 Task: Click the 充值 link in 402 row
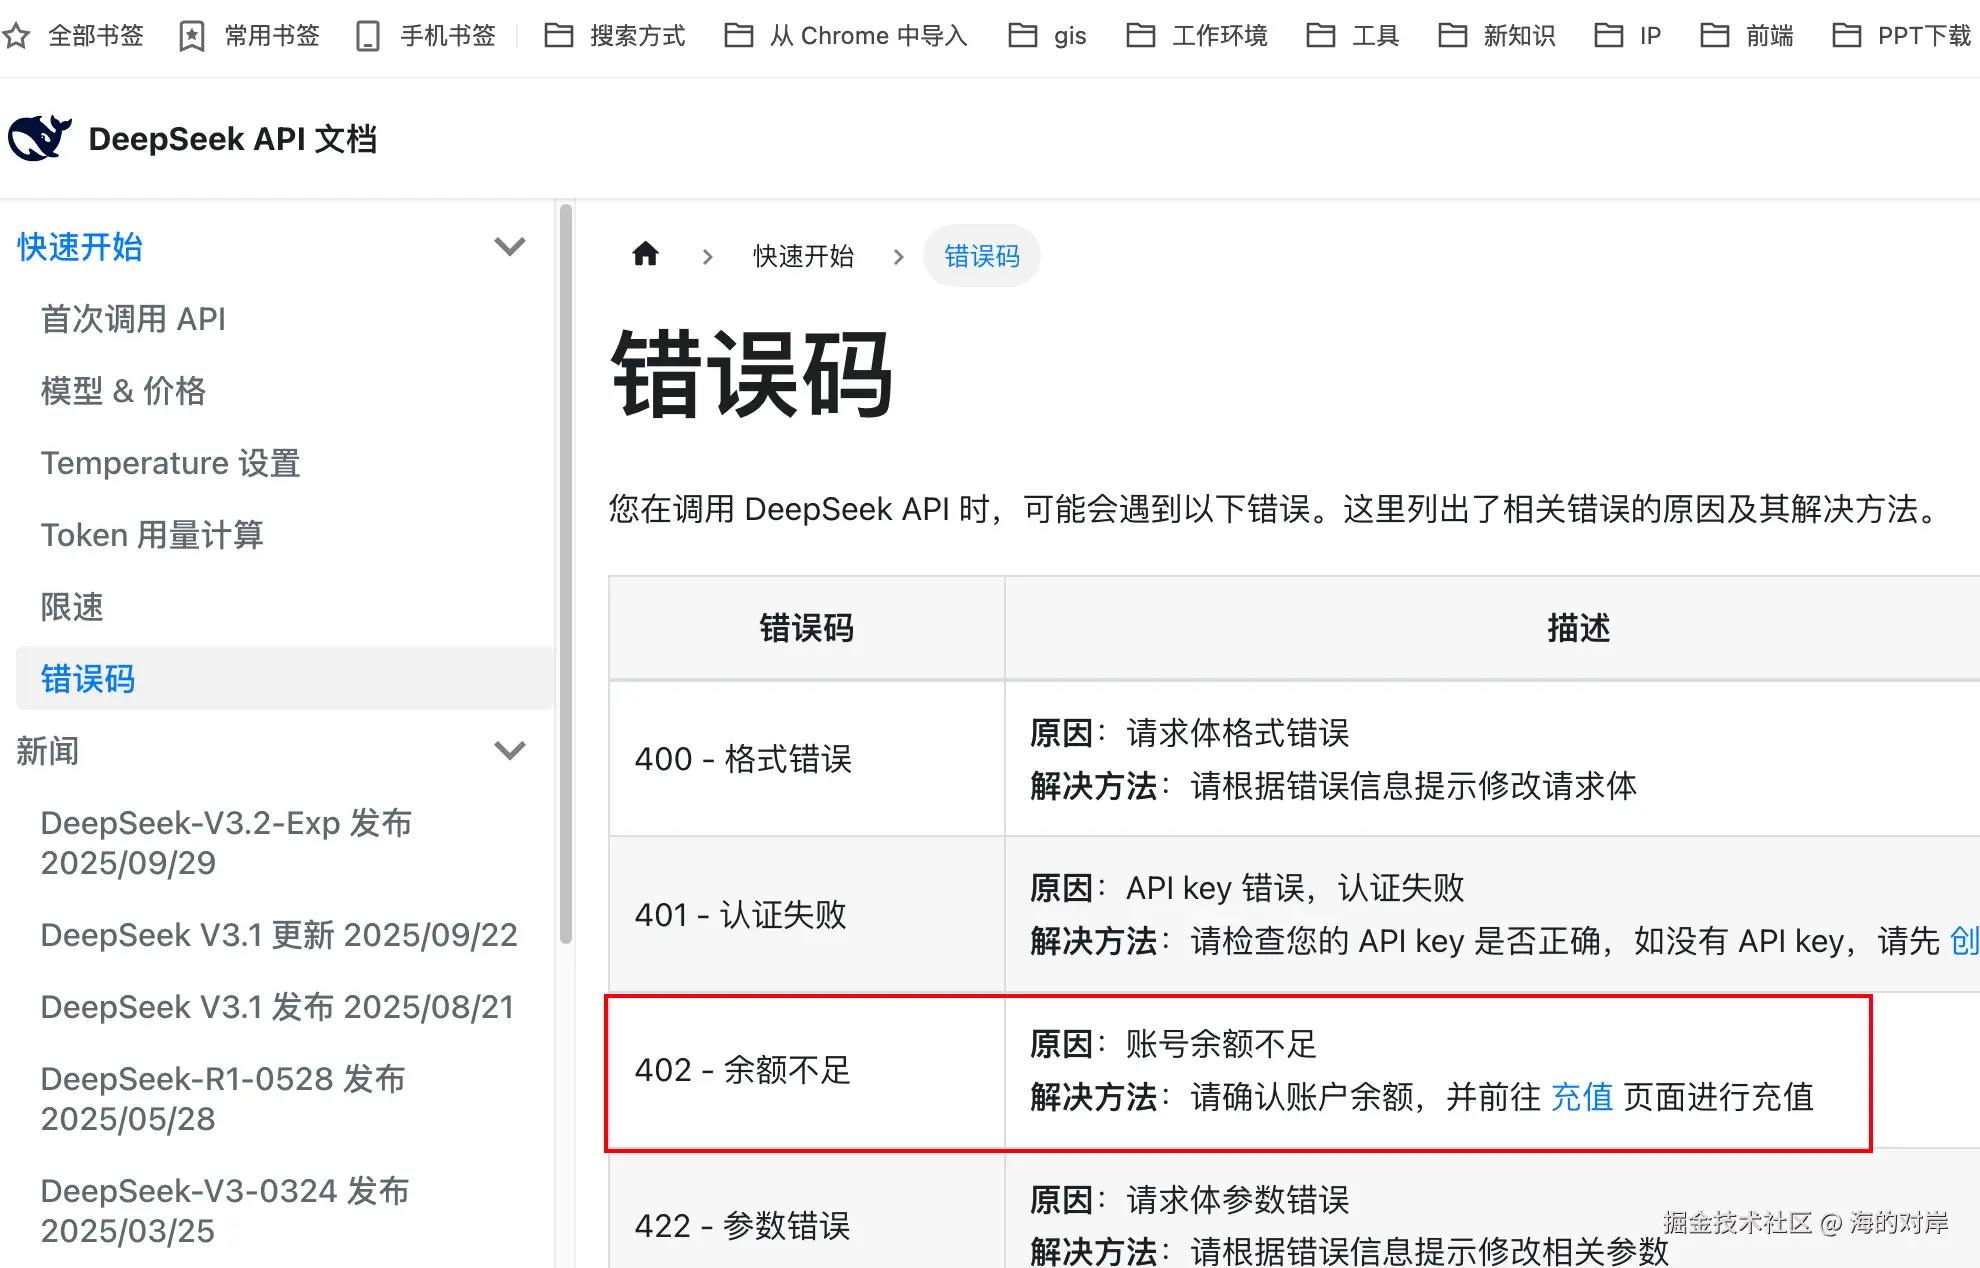pos(1581,1097)
